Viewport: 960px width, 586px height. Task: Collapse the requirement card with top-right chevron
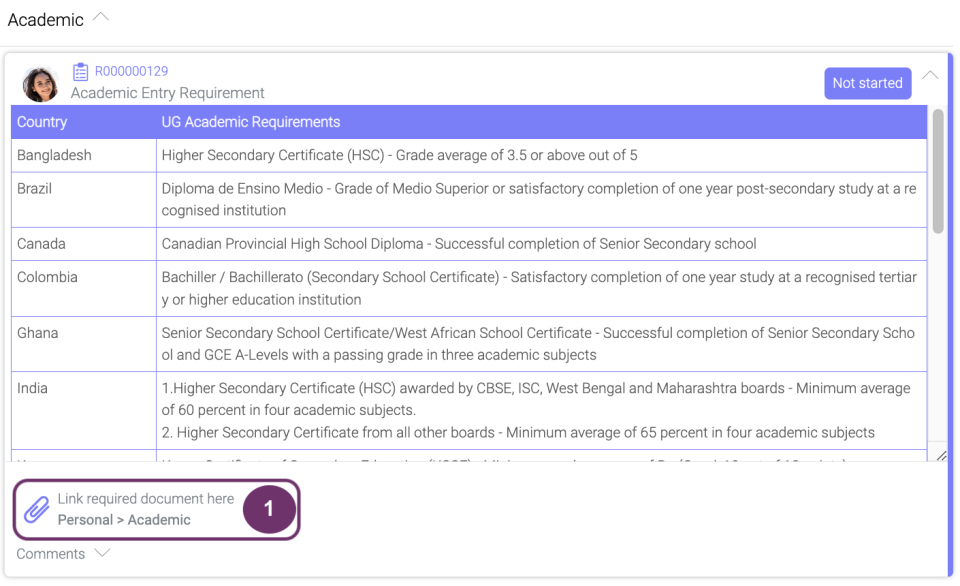930,75
